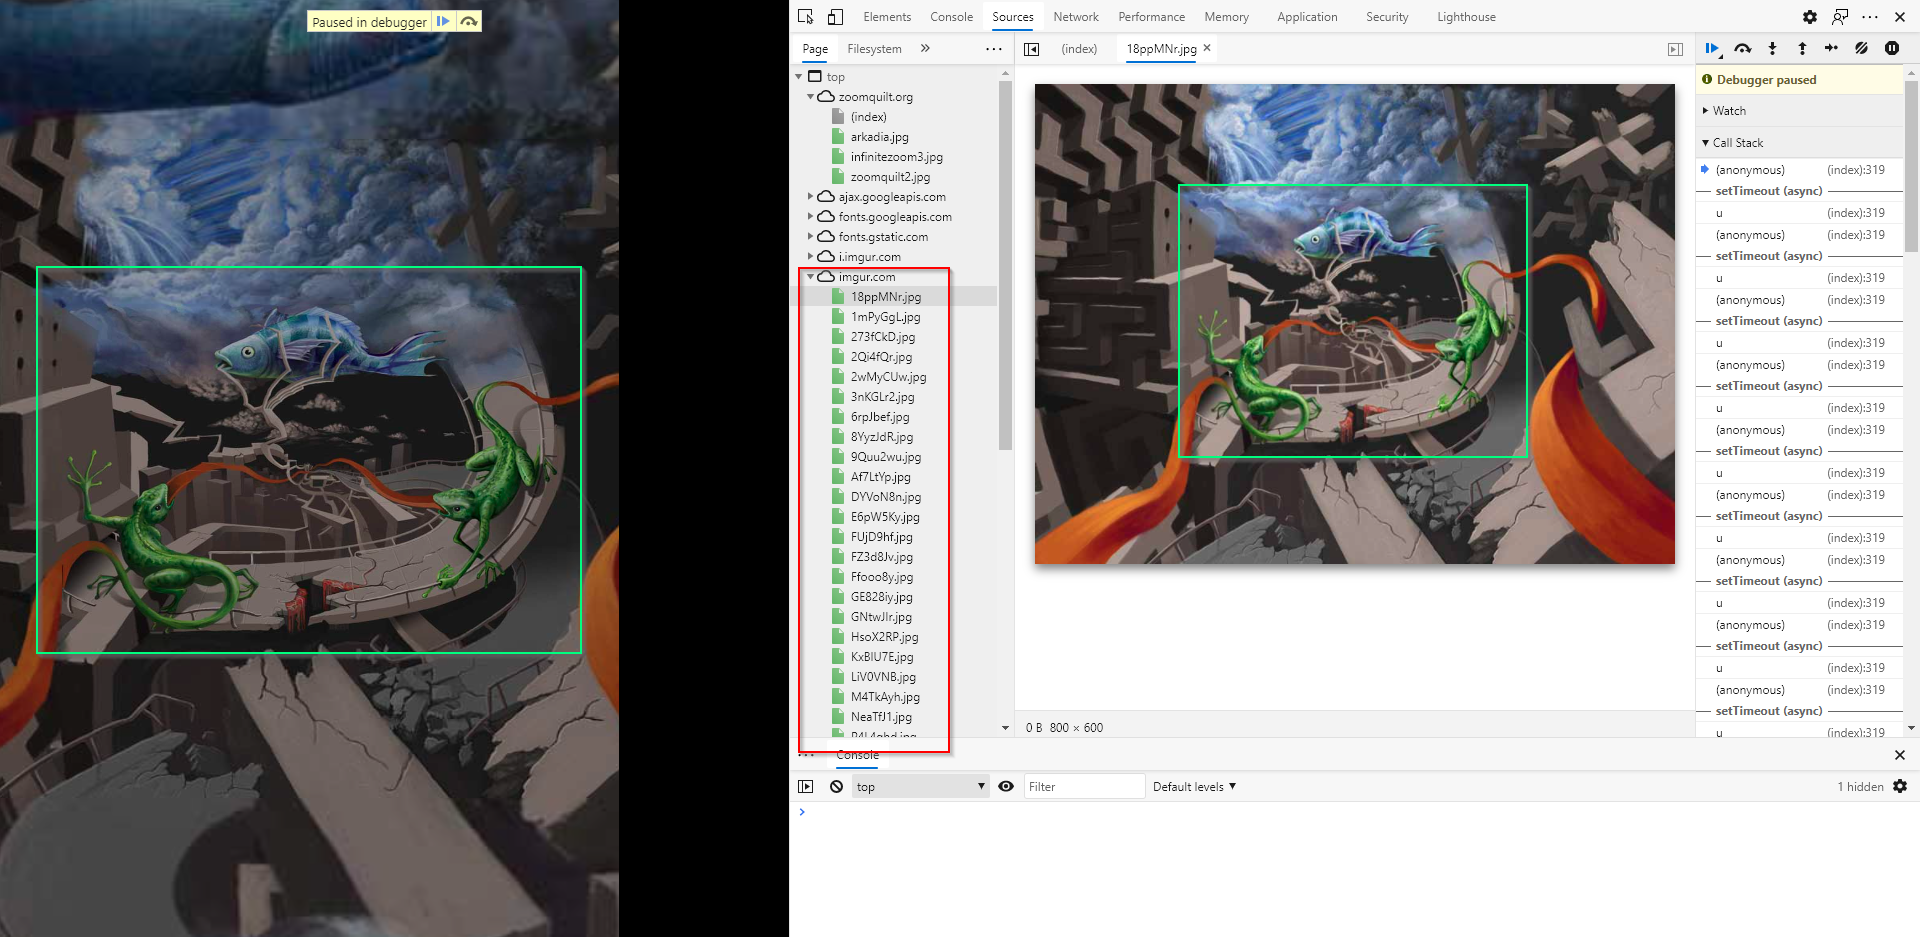The height and width of the screenshot is (937, 1920).
Task: Select 2wMyCUw.jpg file
Action: [x=888, y=377]
